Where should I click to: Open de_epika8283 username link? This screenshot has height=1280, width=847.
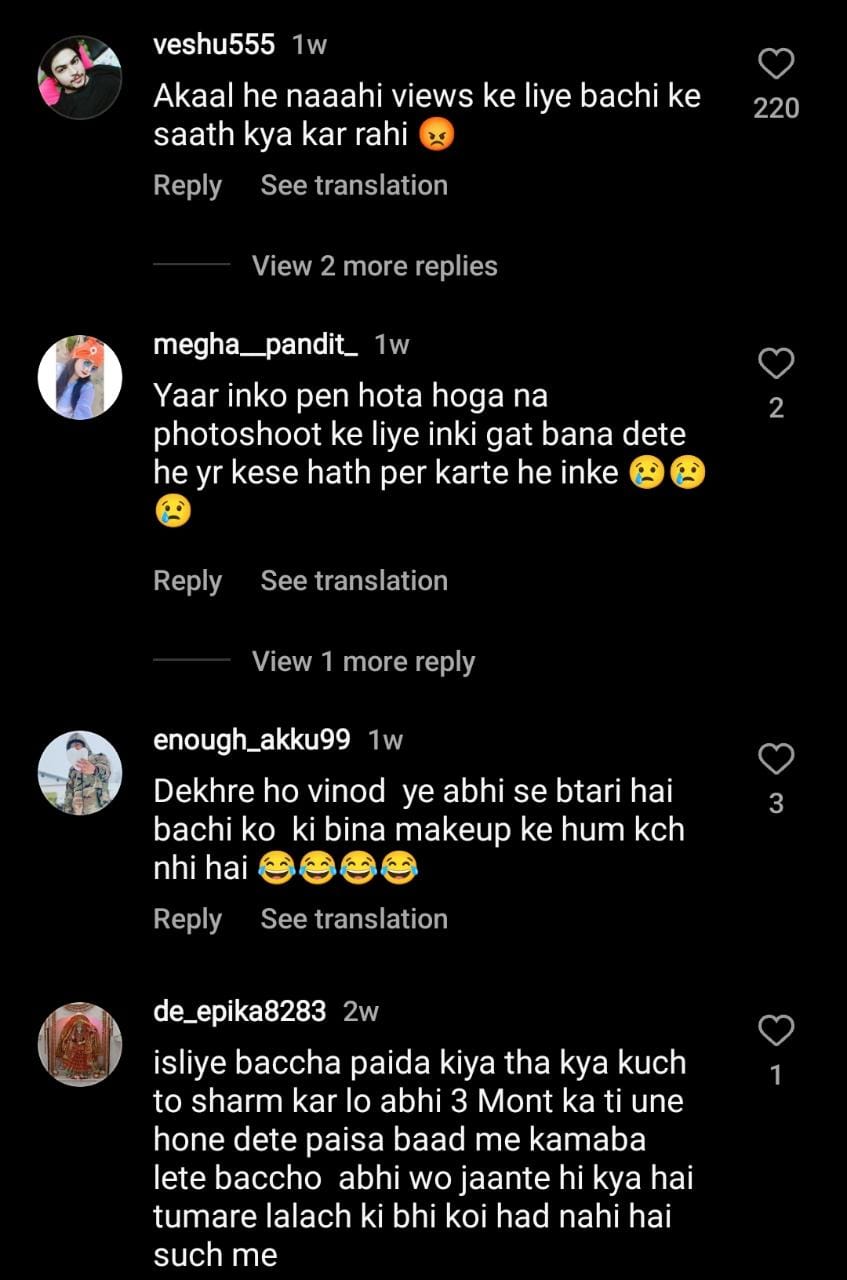point(239,1011)
